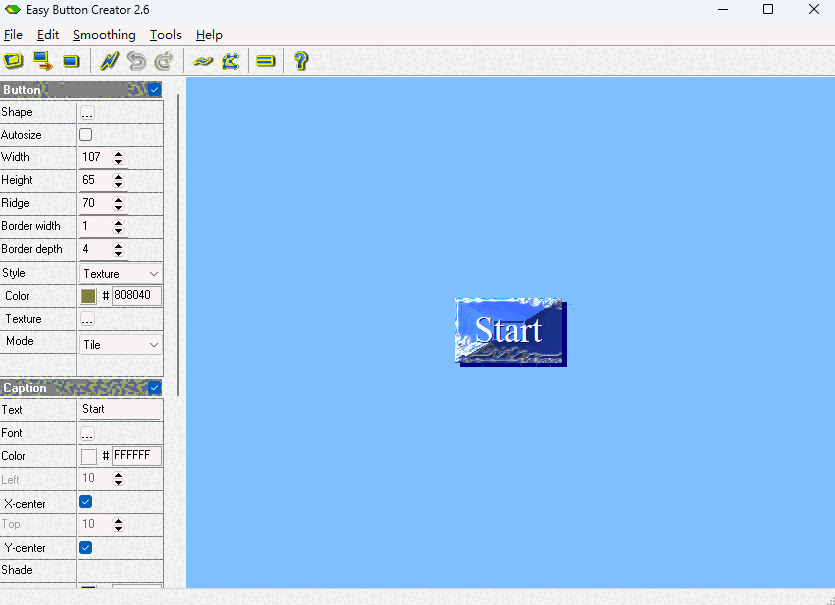This screenshot has width=835, height=605.
Task: Toggle the X-center caption option
Action: pyautogui.click(x=85, y=502)
